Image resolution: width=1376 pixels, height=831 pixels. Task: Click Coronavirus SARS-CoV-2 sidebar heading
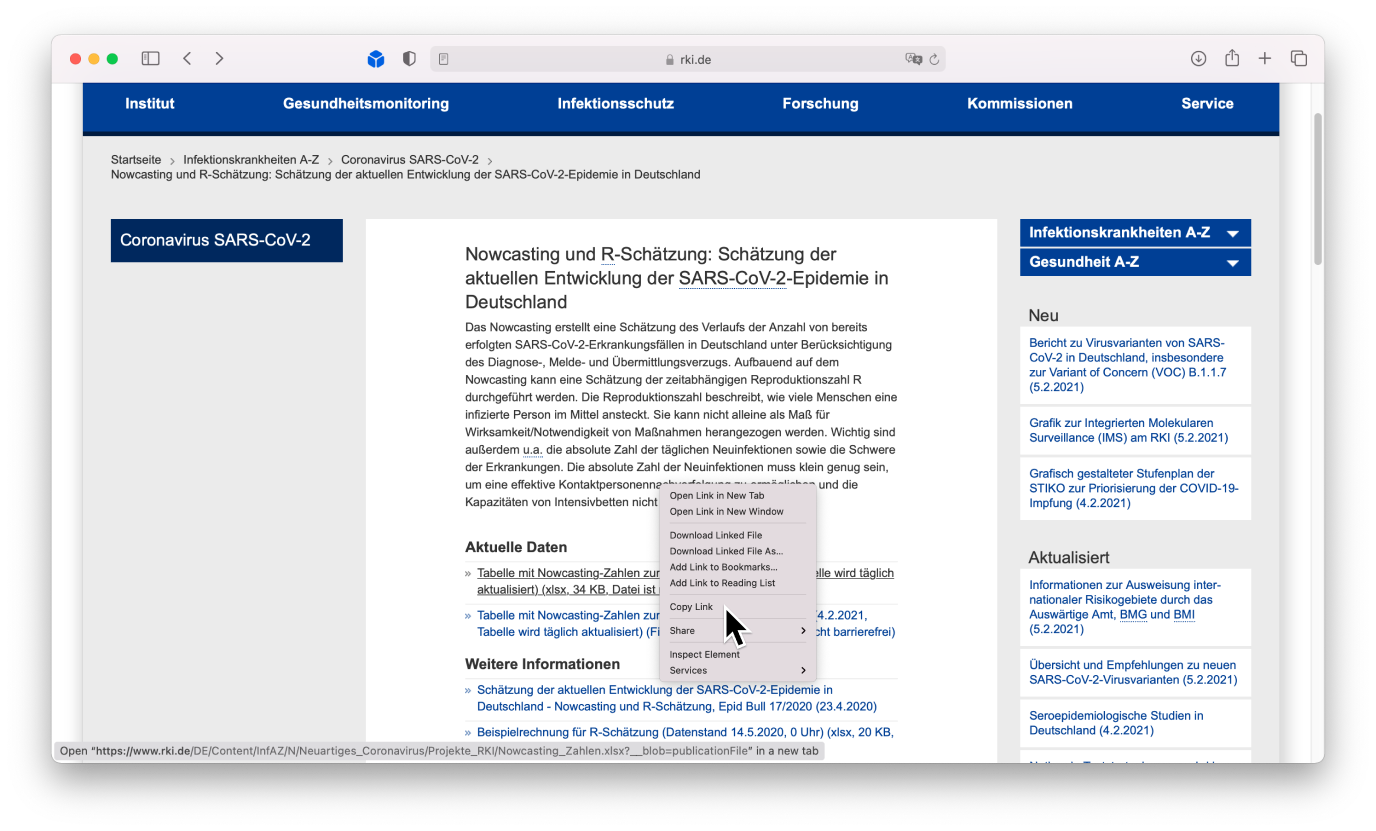[227, 241]
